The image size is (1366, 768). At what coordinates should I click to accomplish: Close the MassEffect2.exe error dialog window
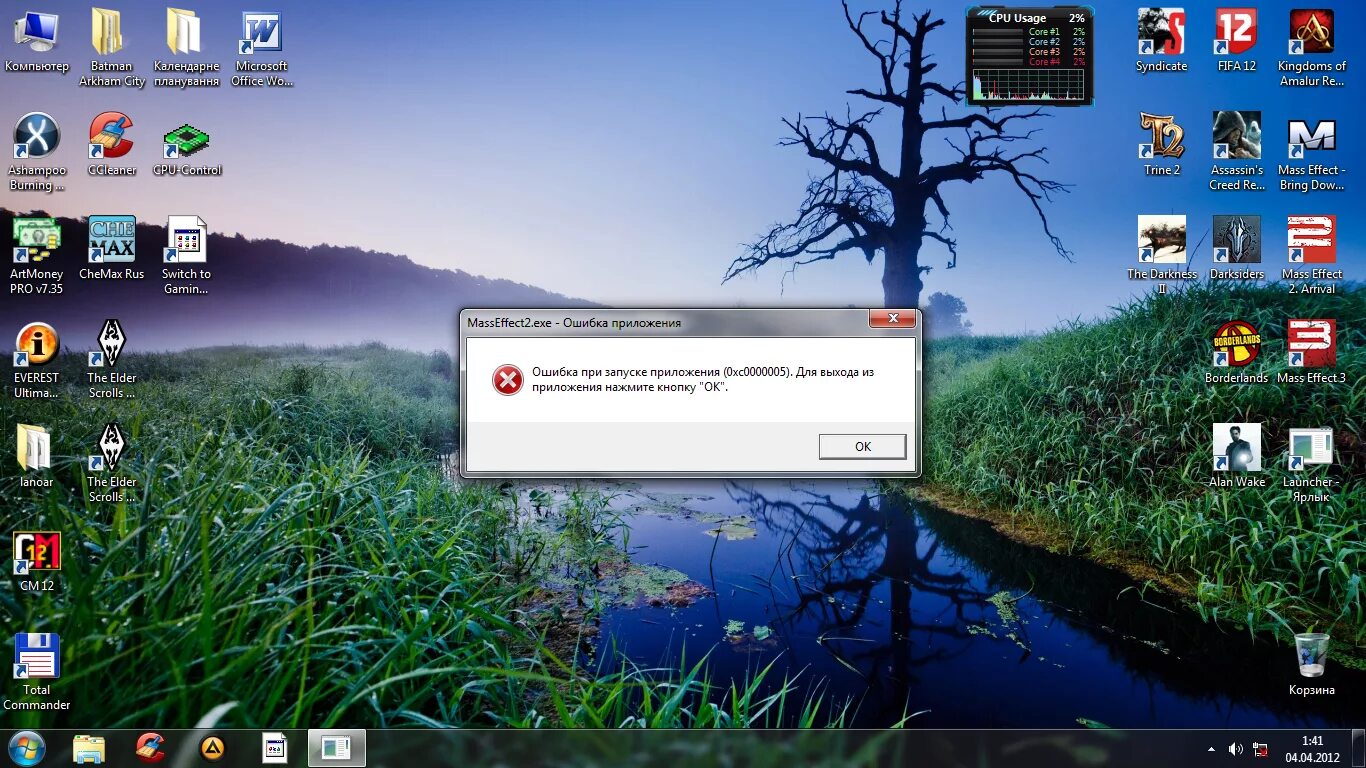pos(892,319)
